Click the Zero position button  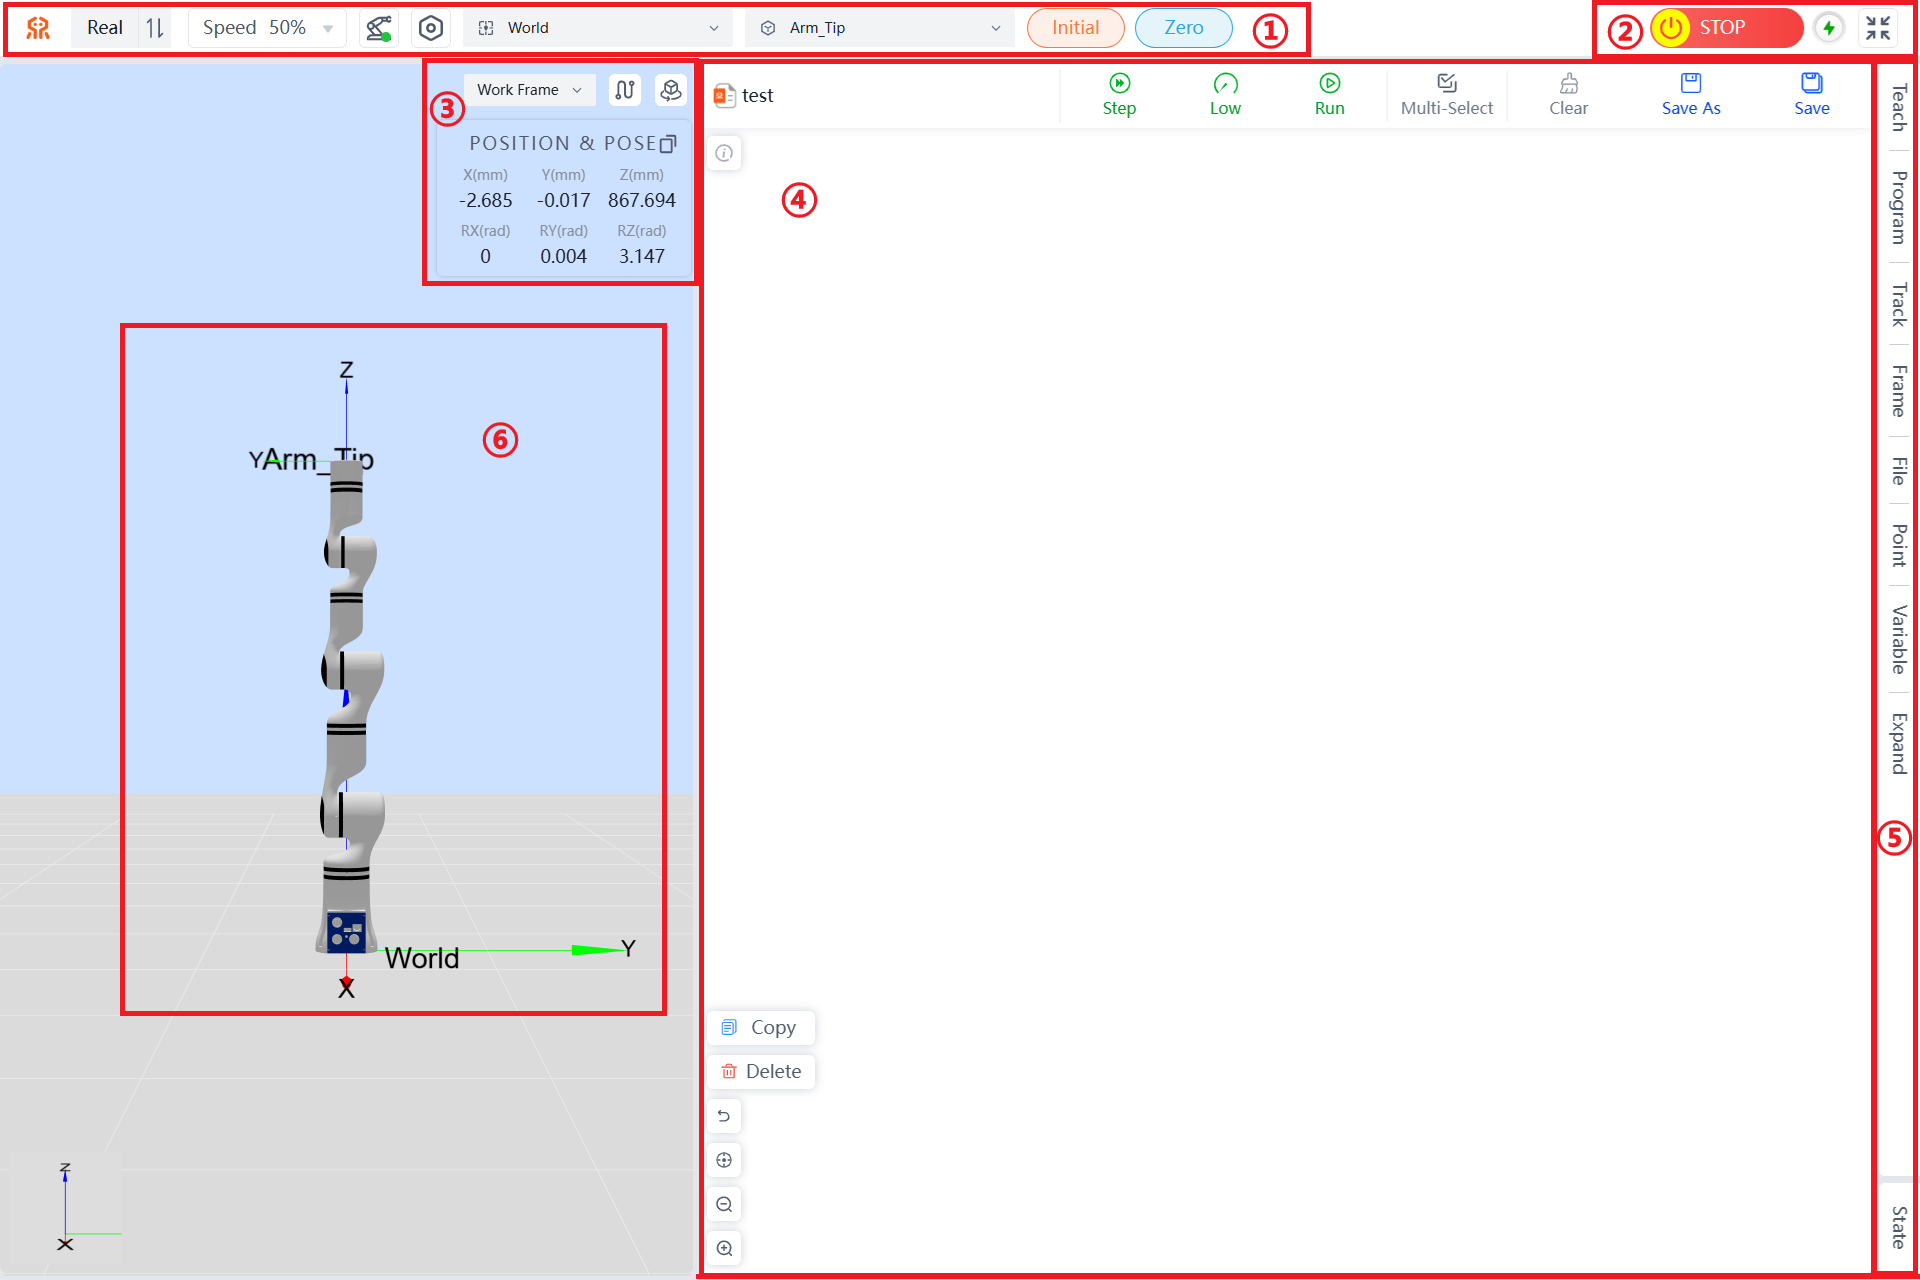(1183, 28)
